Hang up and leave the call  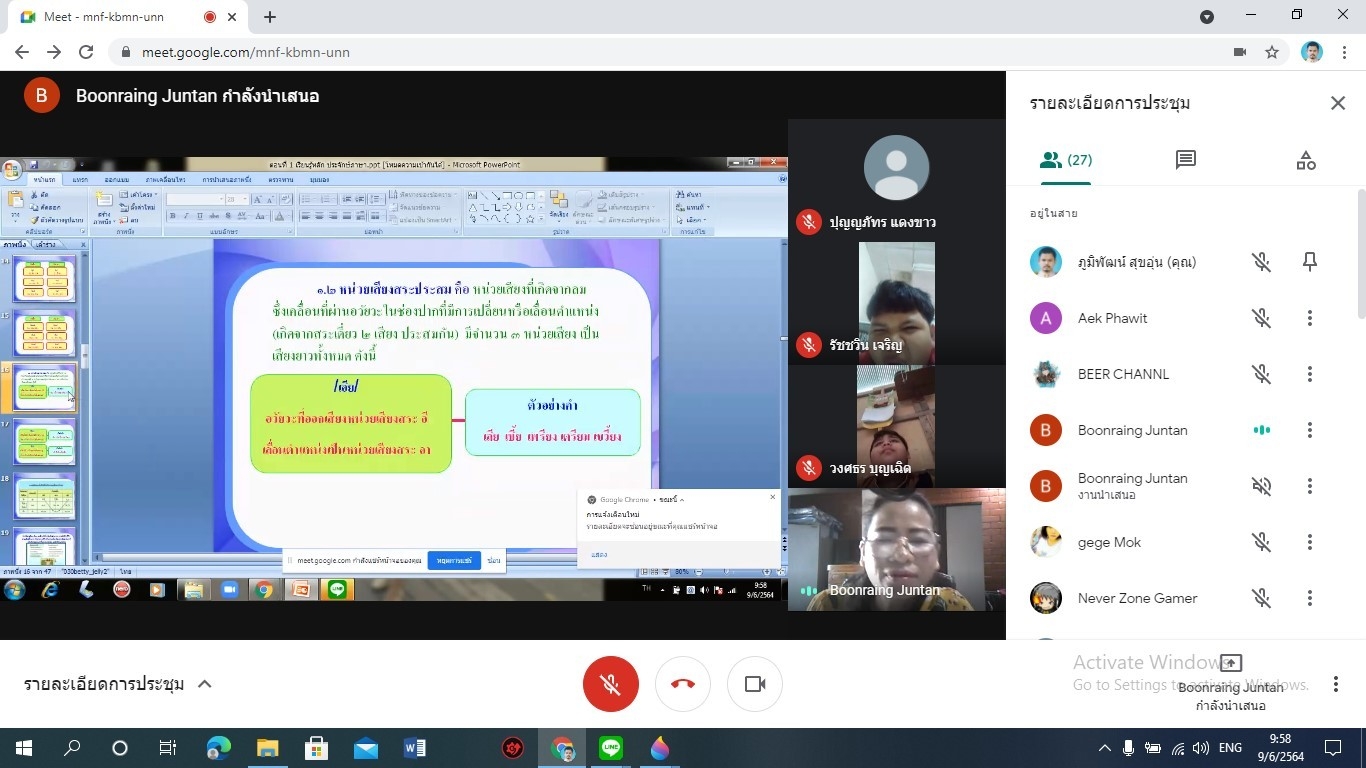[x=683, y=684]
